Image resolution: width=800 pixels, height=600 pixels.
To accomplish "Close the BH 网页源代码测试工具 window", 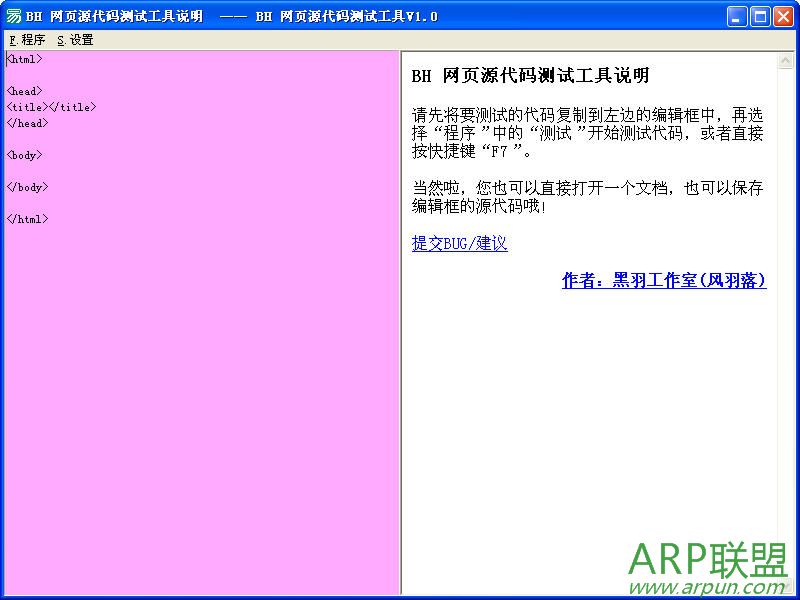I will (x=783, y=17).
